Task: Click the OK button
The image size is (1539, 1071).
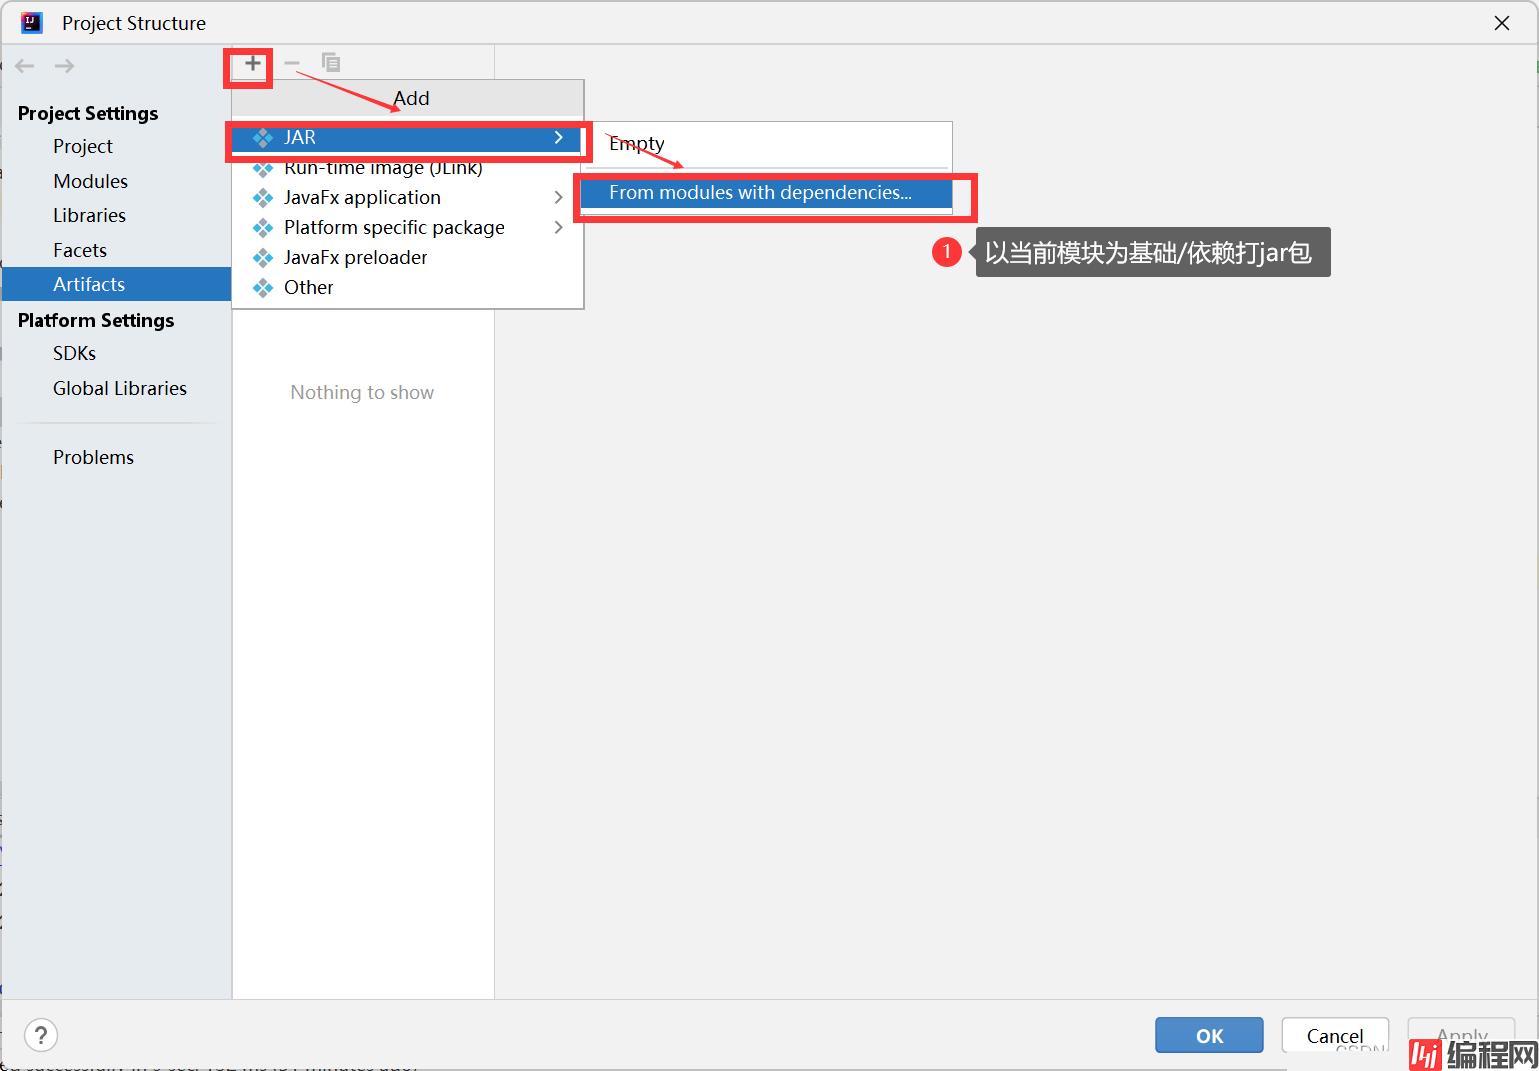Action: [x=1209, y=1035]
